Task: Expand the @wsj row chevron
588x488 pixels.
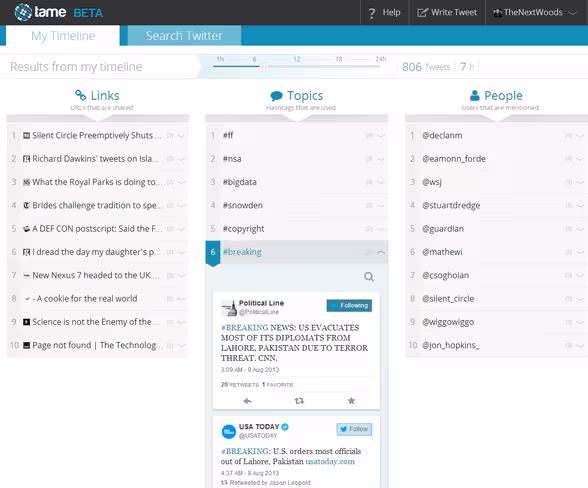Action: point(580,182)
